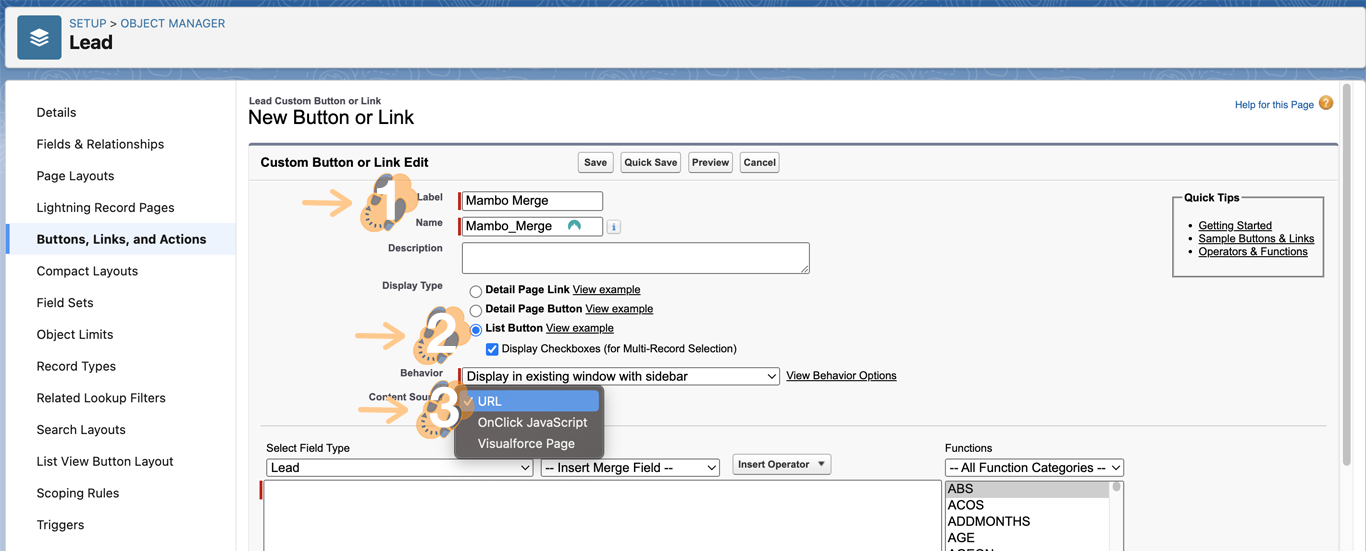Toggle the Display Checkboxes for Multi-Record Selection

tap(492, 349)
